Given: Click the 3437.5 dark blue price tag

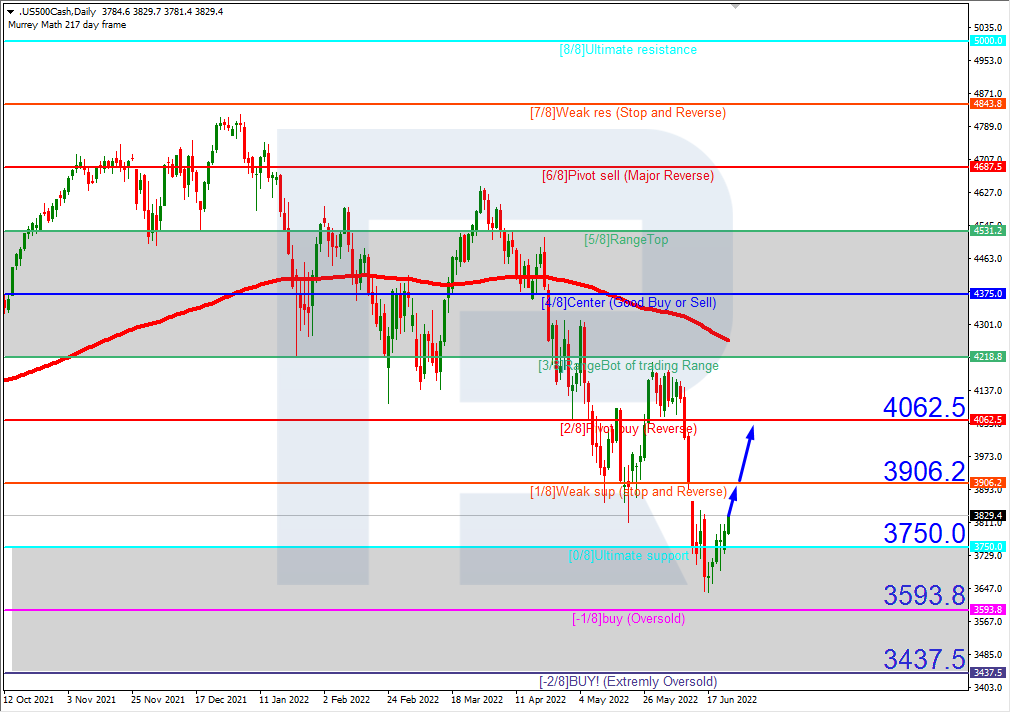Looking at the screenshot, I should (987, 672).
